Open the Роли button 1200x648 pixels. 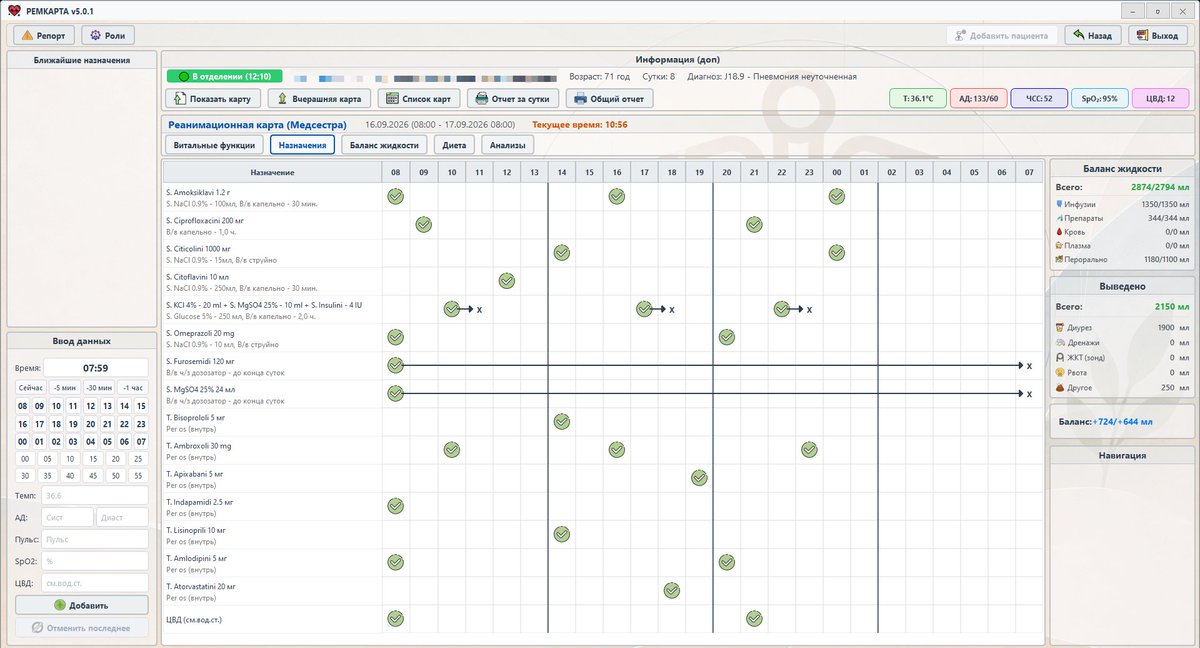(107, 35)
